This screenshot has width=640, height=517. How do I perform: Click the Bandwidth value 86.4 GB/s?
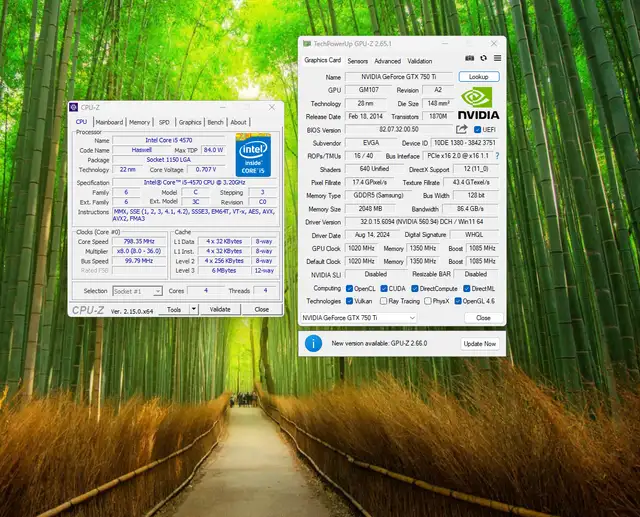coord(471,209)
